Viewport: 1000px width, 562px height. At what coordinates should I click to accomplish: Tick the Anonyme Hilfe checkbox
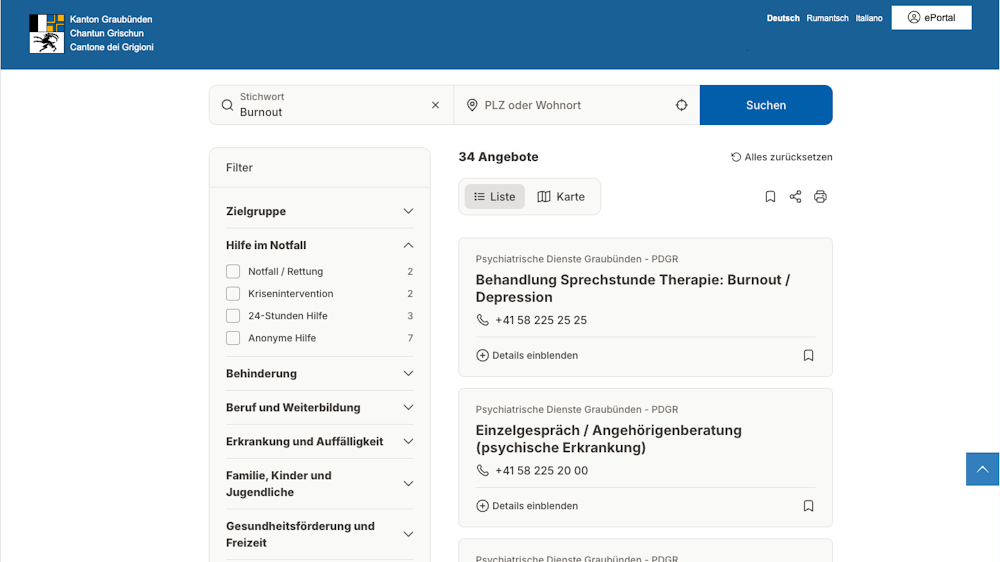tap(233, 338)
